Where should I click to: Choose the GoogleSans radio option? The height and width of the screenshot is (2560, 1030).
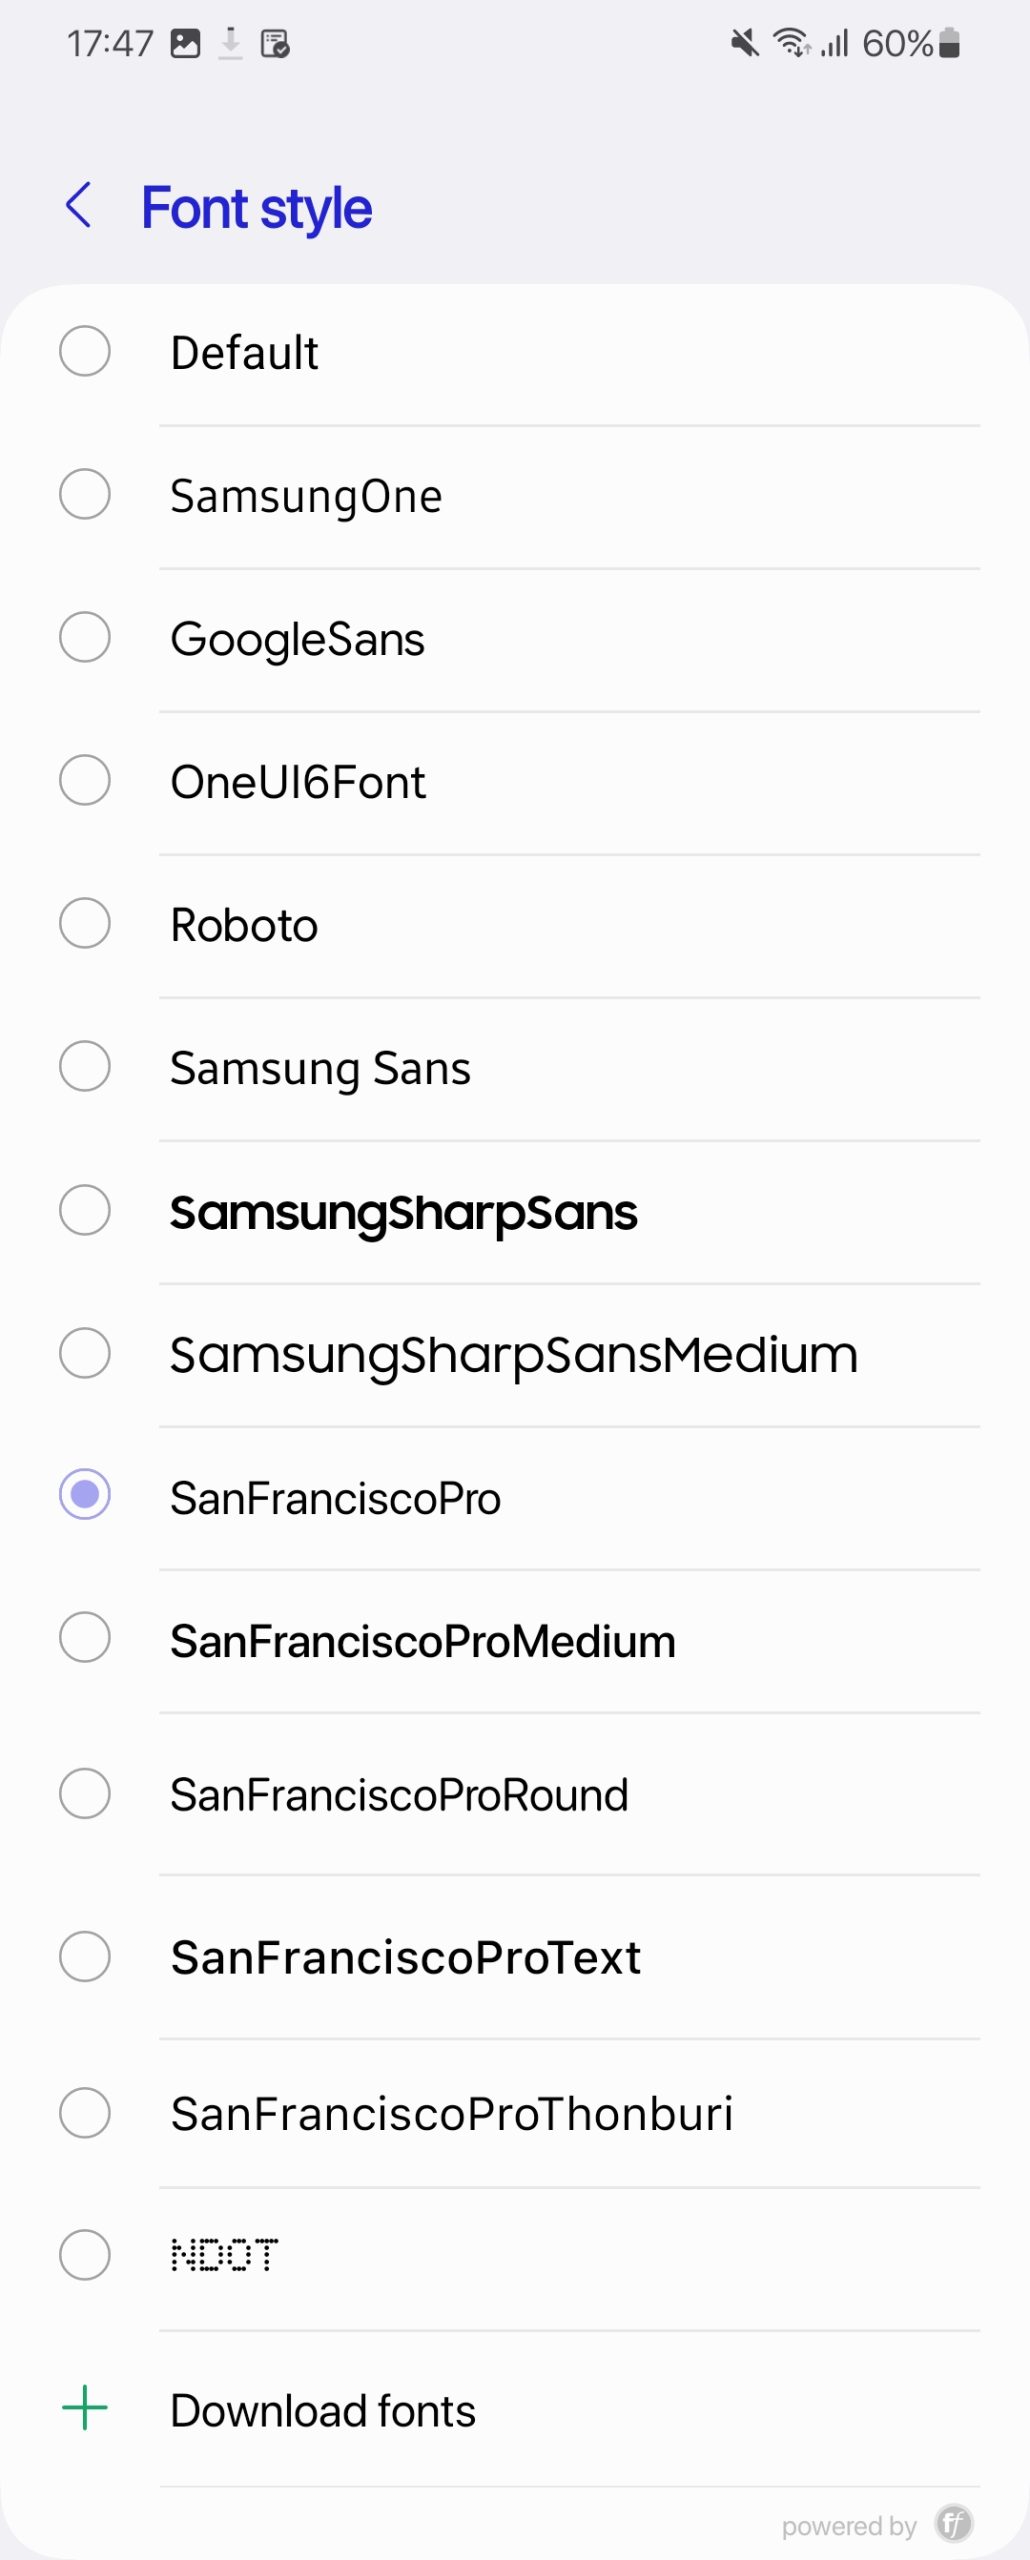pos(85,637)
